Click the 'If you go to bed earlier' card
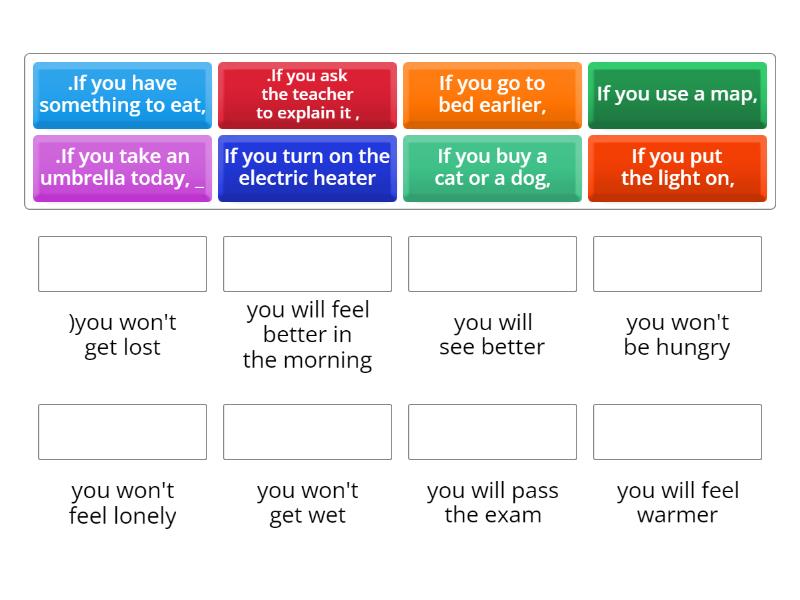800x600 pixels. [x=492, y=95]
